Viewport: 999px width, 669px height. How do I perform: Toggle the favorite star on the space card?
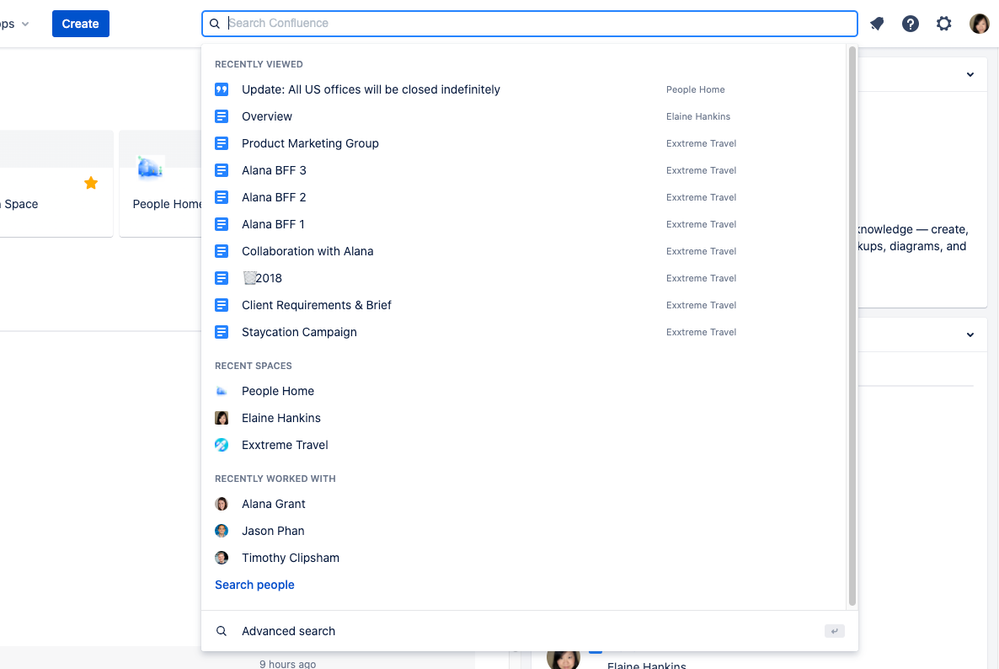tap(91, 183)
